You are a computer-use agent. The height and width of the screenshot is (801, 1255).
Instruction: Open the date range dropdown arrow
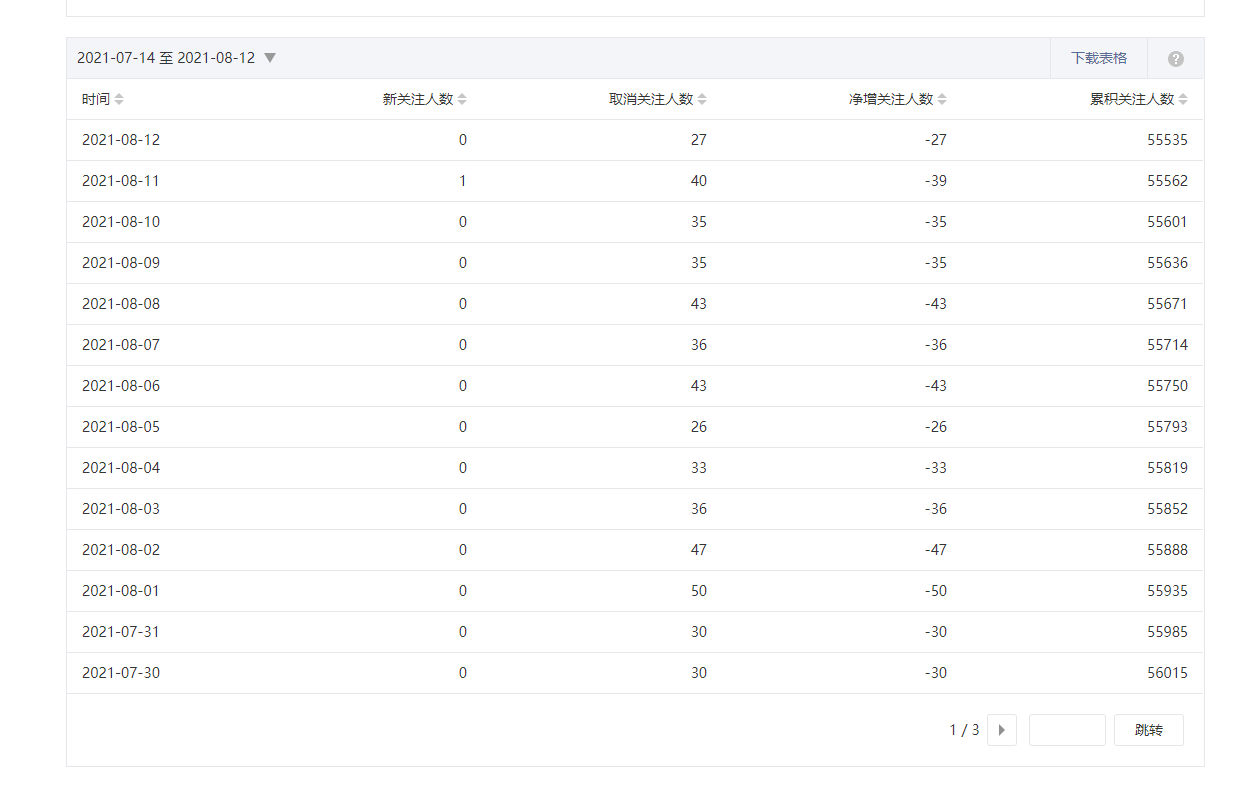270,58
